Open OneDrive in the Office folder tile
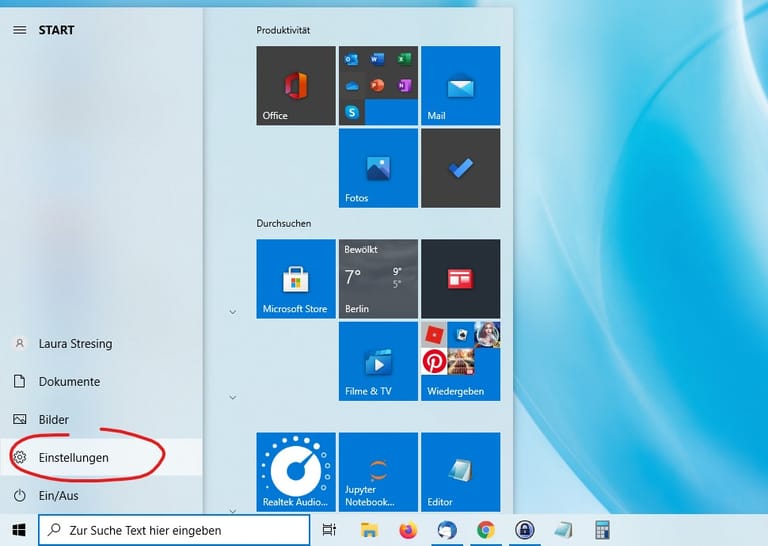 [x=351, y=86]
